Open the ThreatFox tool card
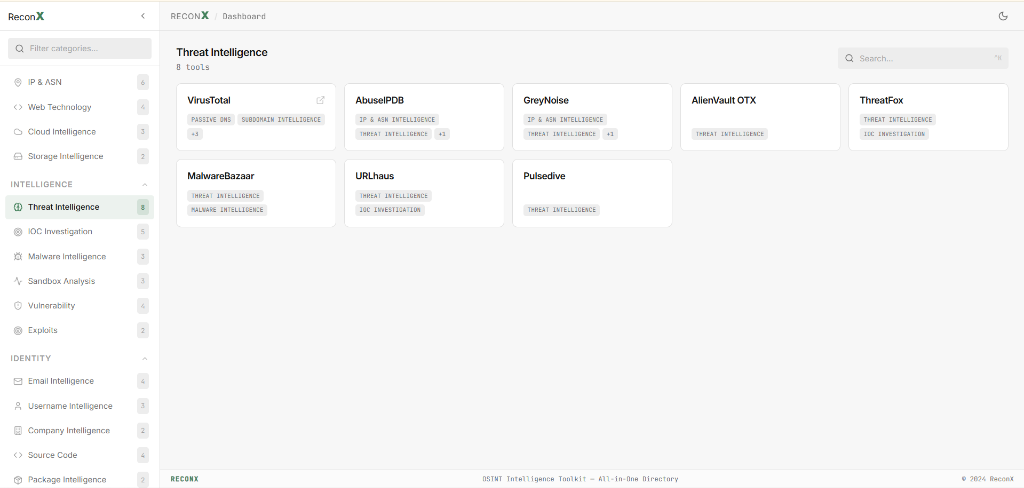The image size is (1024, 488). click(x=929, y=117)
